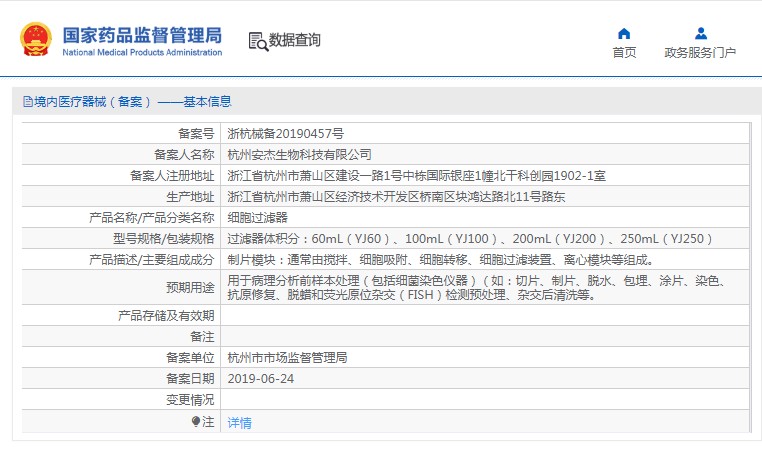Select 浙杭械备20190457号 value
This screenshot has width=762, height=449.
[x=285, y=134]
